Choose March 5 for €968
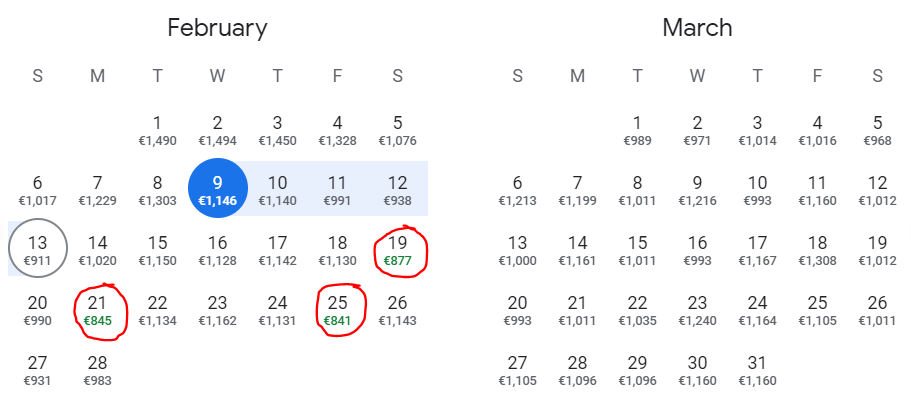This screenshot has width=911, height=403. coord(877,129)
